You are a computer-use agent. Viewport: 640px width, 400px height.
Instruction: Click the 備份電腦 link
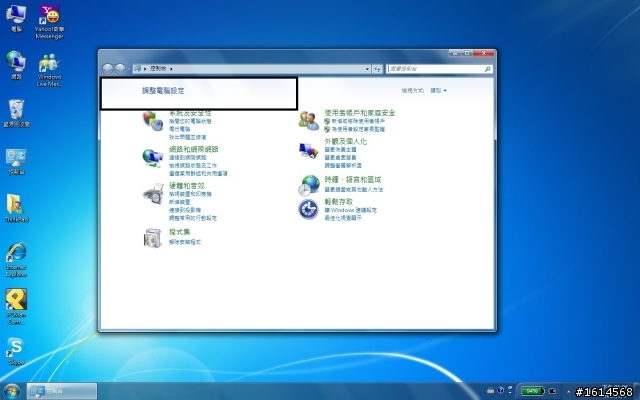(x=180, y=129)
